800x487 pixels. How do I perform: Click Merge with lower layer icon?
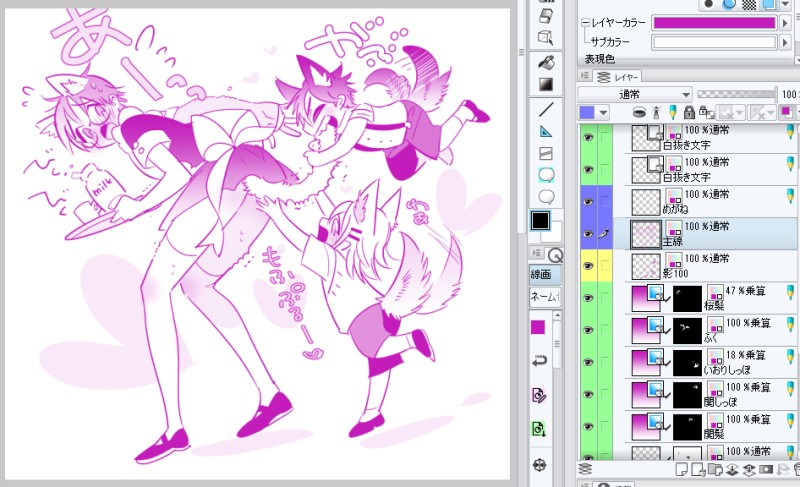coord(748,470)
